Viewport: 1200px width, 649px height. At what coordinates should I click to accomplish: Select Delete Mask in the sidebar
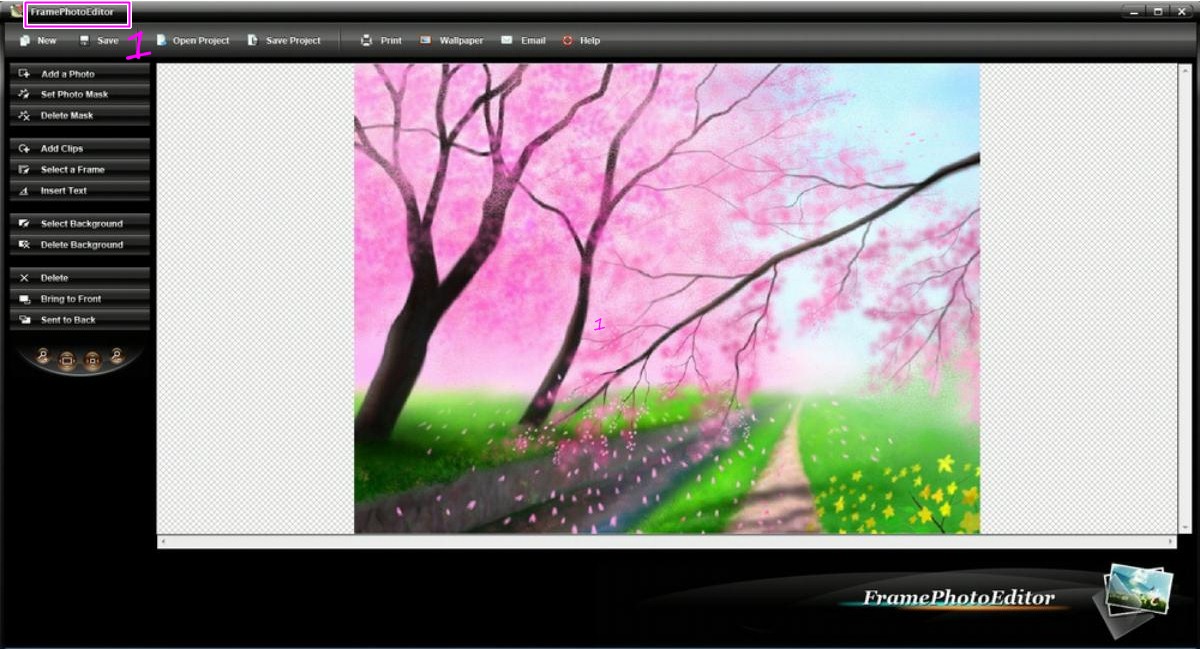click(x=80, y=116)
